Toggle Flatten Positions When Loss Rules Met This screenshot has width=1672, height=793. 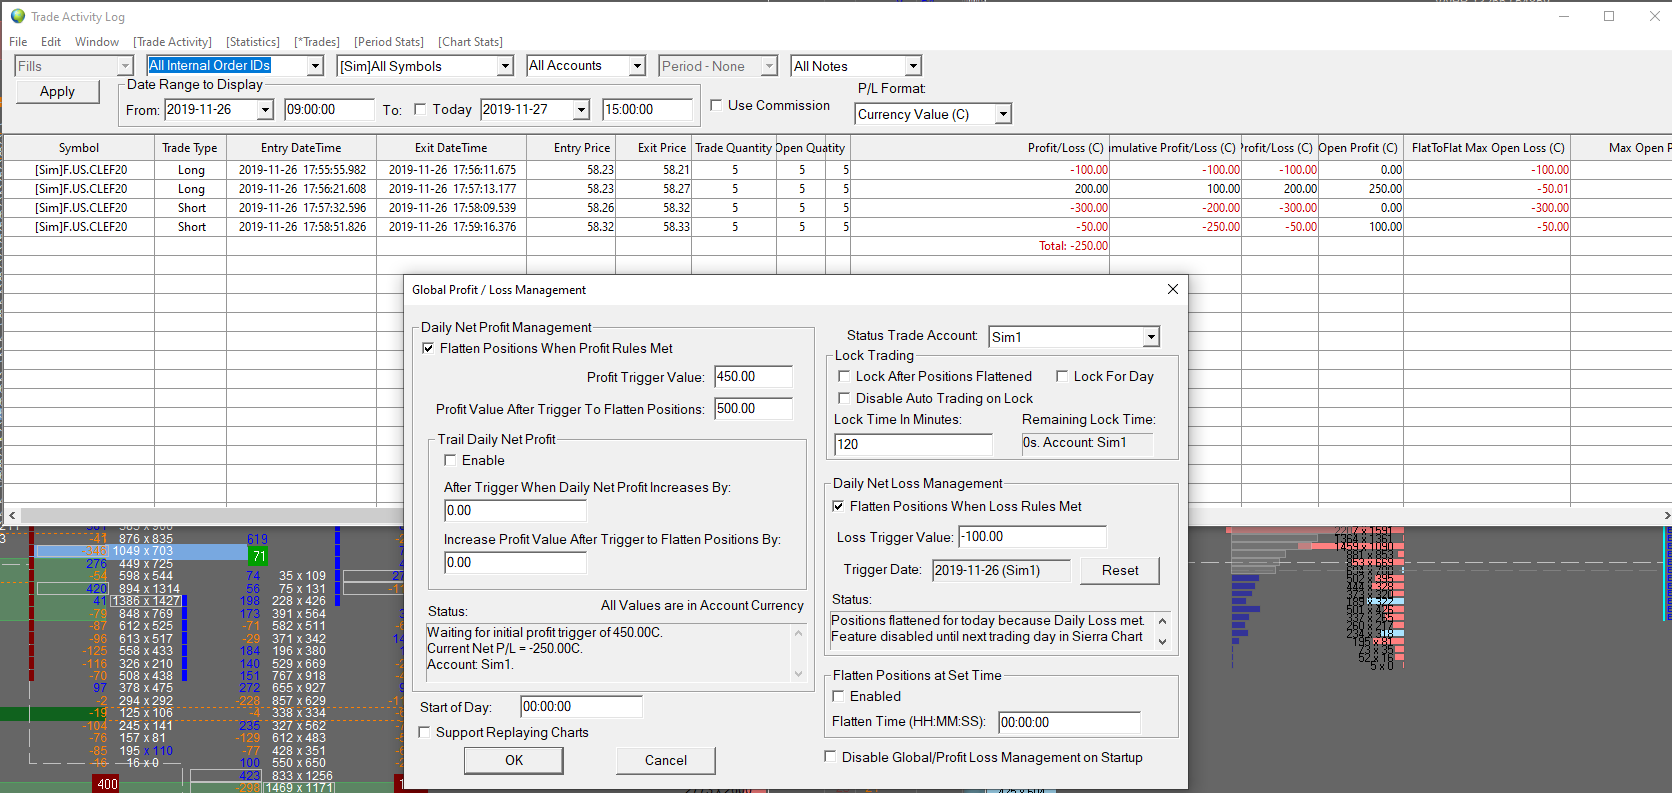(x=838, y=506)
